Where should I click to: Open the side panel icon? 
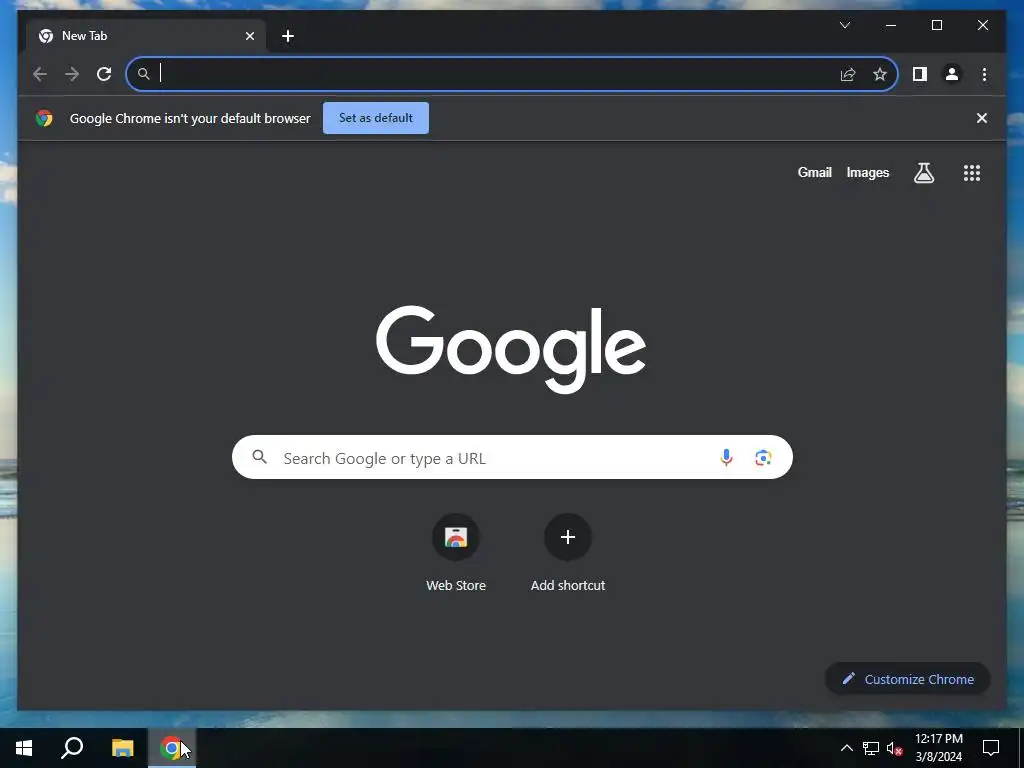tap(920, 74)
